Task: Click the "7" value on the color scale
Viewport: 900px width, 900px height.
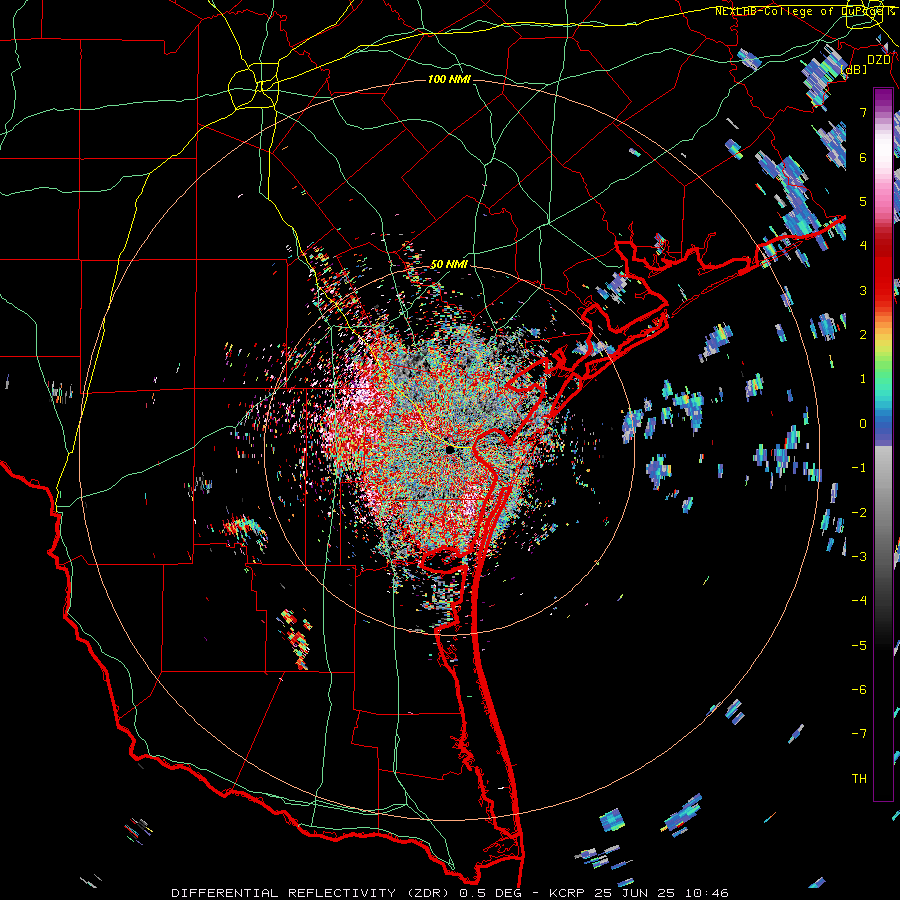Action: tap(863, 112)
